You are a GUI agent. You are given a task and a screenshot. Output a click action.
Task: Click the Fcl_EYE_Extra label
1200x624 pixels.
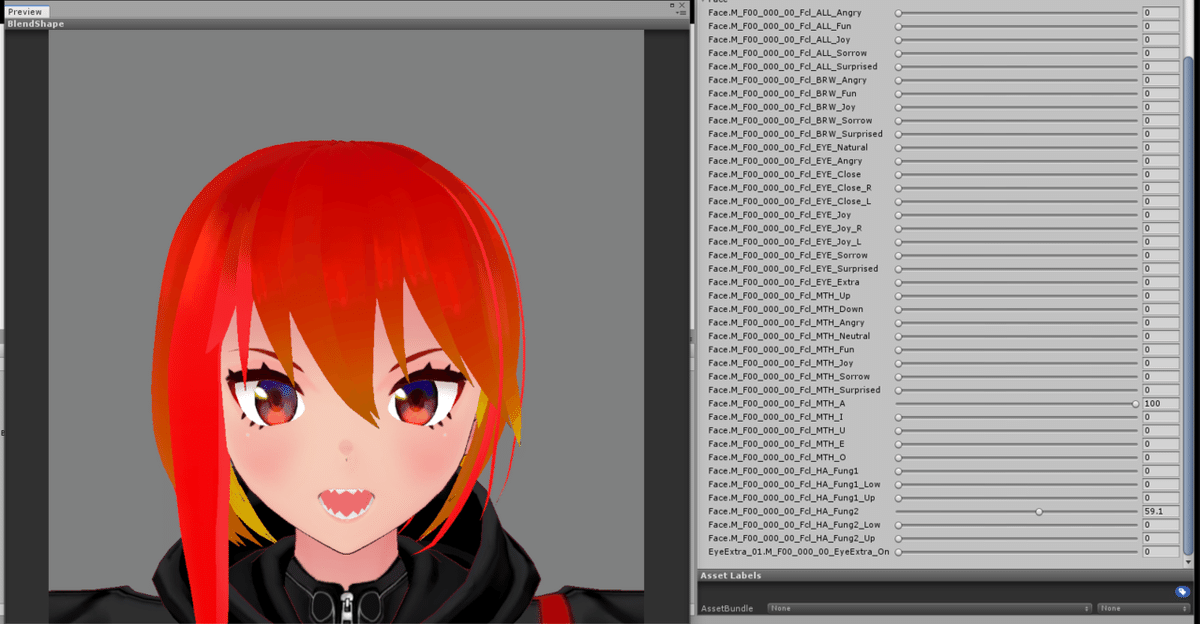784,282
